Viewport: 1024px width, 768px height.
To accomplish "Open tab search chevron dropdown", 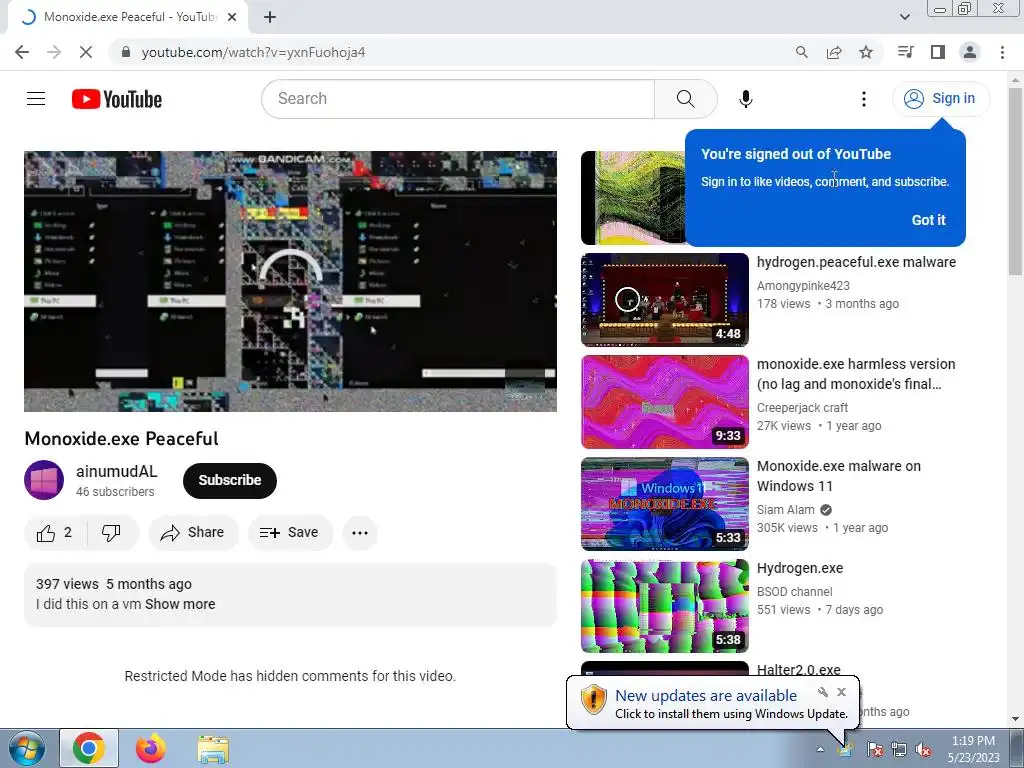I will pyautogui.click(x=905, y=17).
